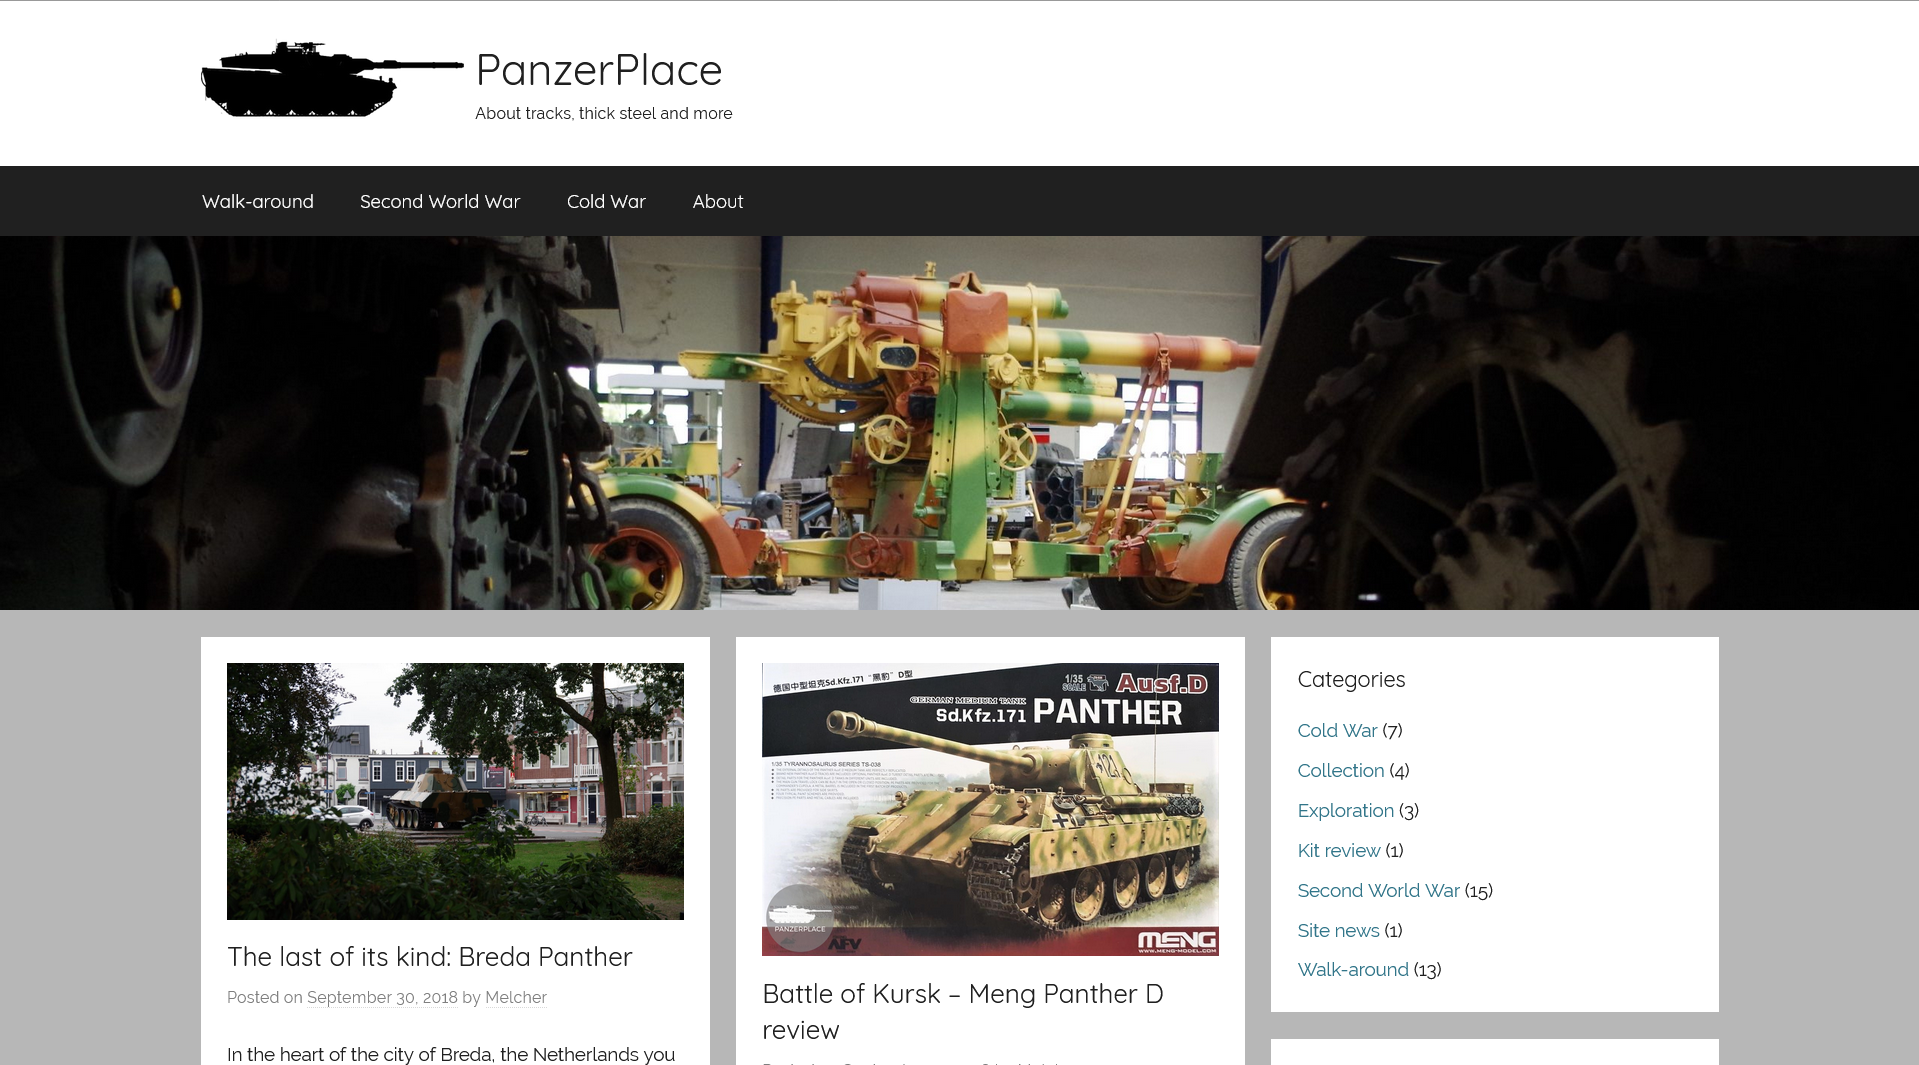1919x1065 pixels.
Task: Select Second World War category in sidebar
Action: coord(1378,890)
